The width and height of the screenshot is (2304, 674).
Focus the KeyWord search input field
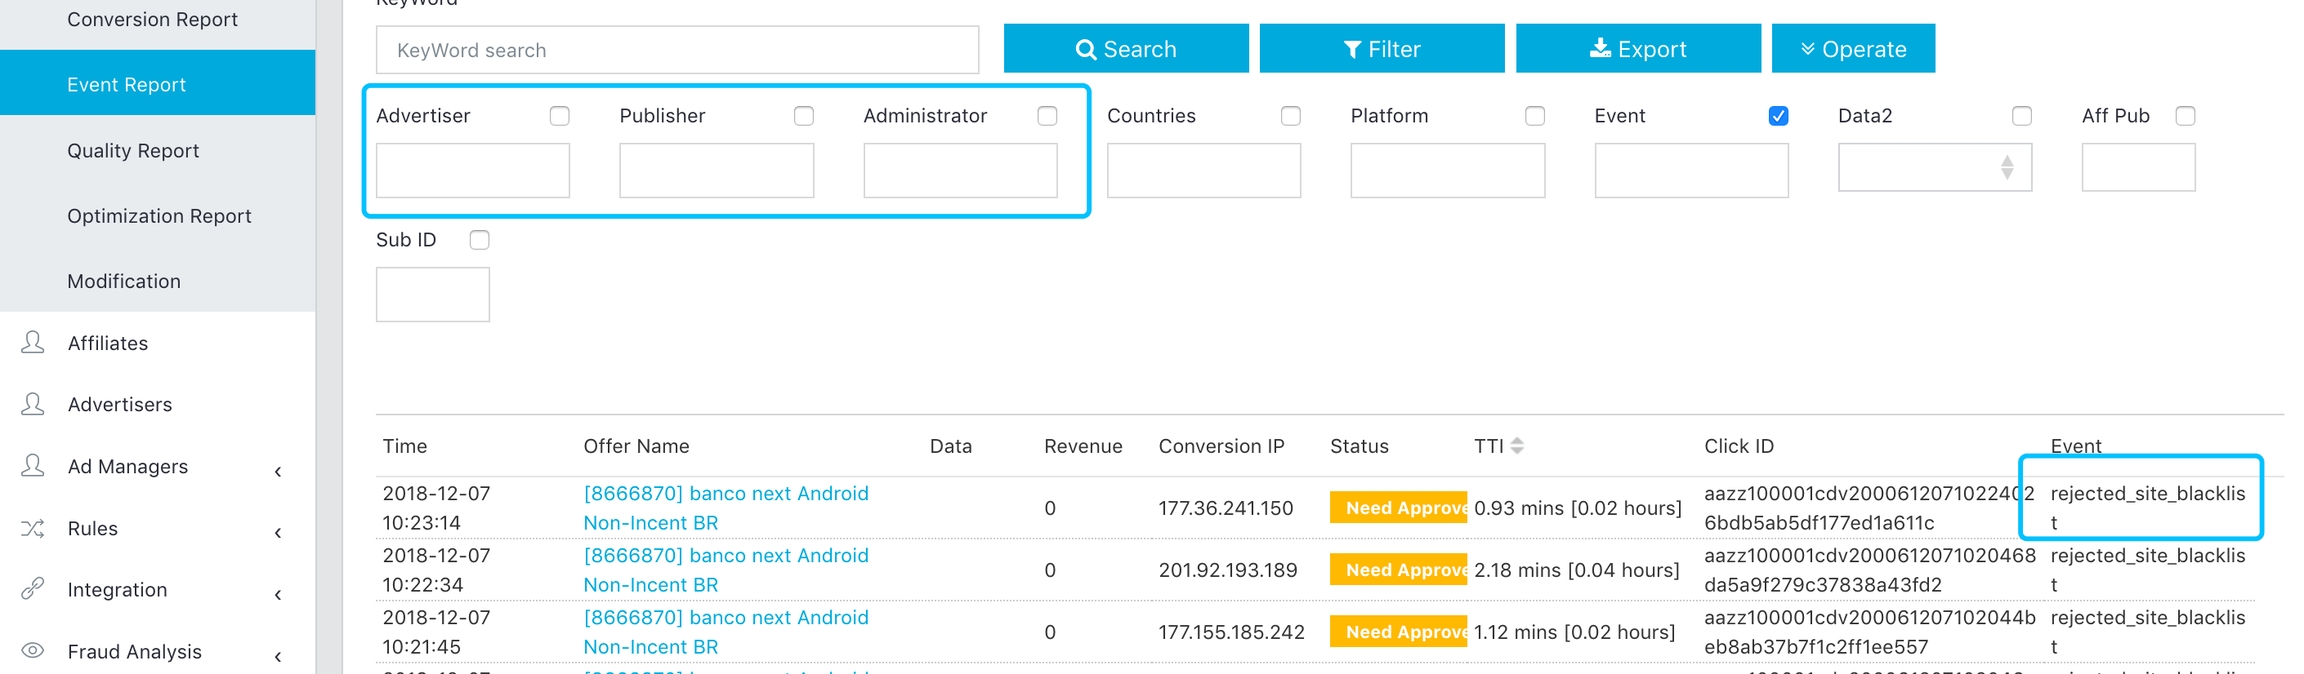tap(677, 50)
